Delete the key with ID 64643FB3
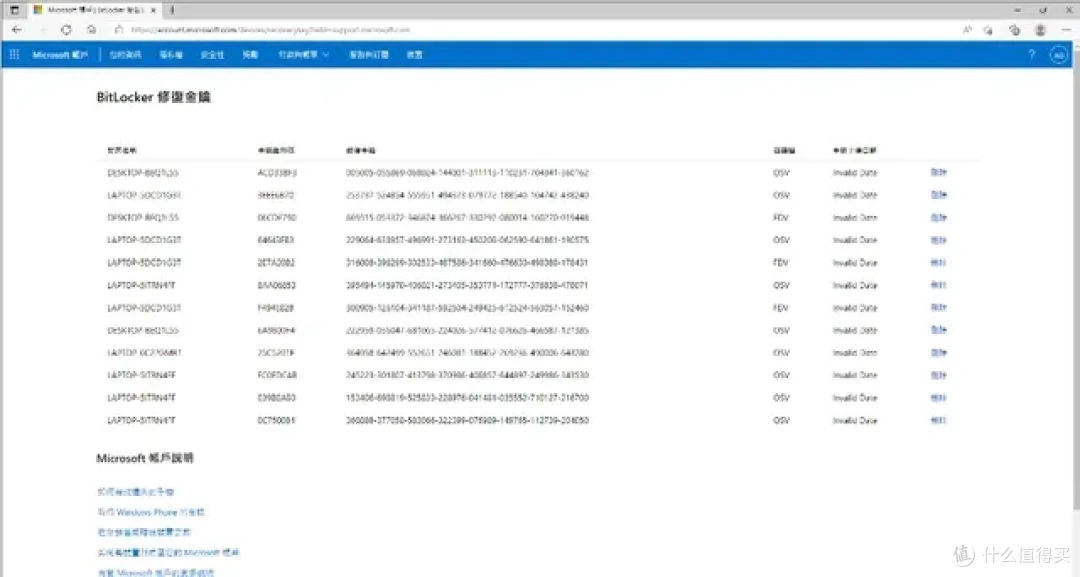 coord(938,240)
